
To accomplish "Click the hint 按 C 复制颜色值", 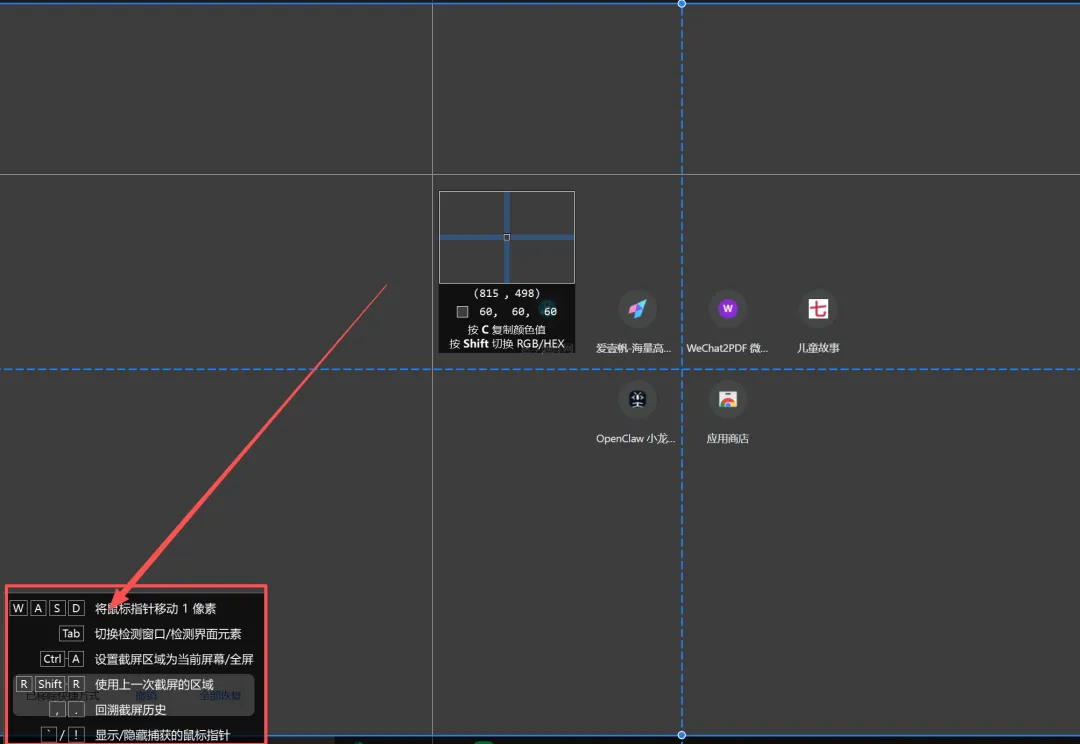I will (x=506, y=329).
